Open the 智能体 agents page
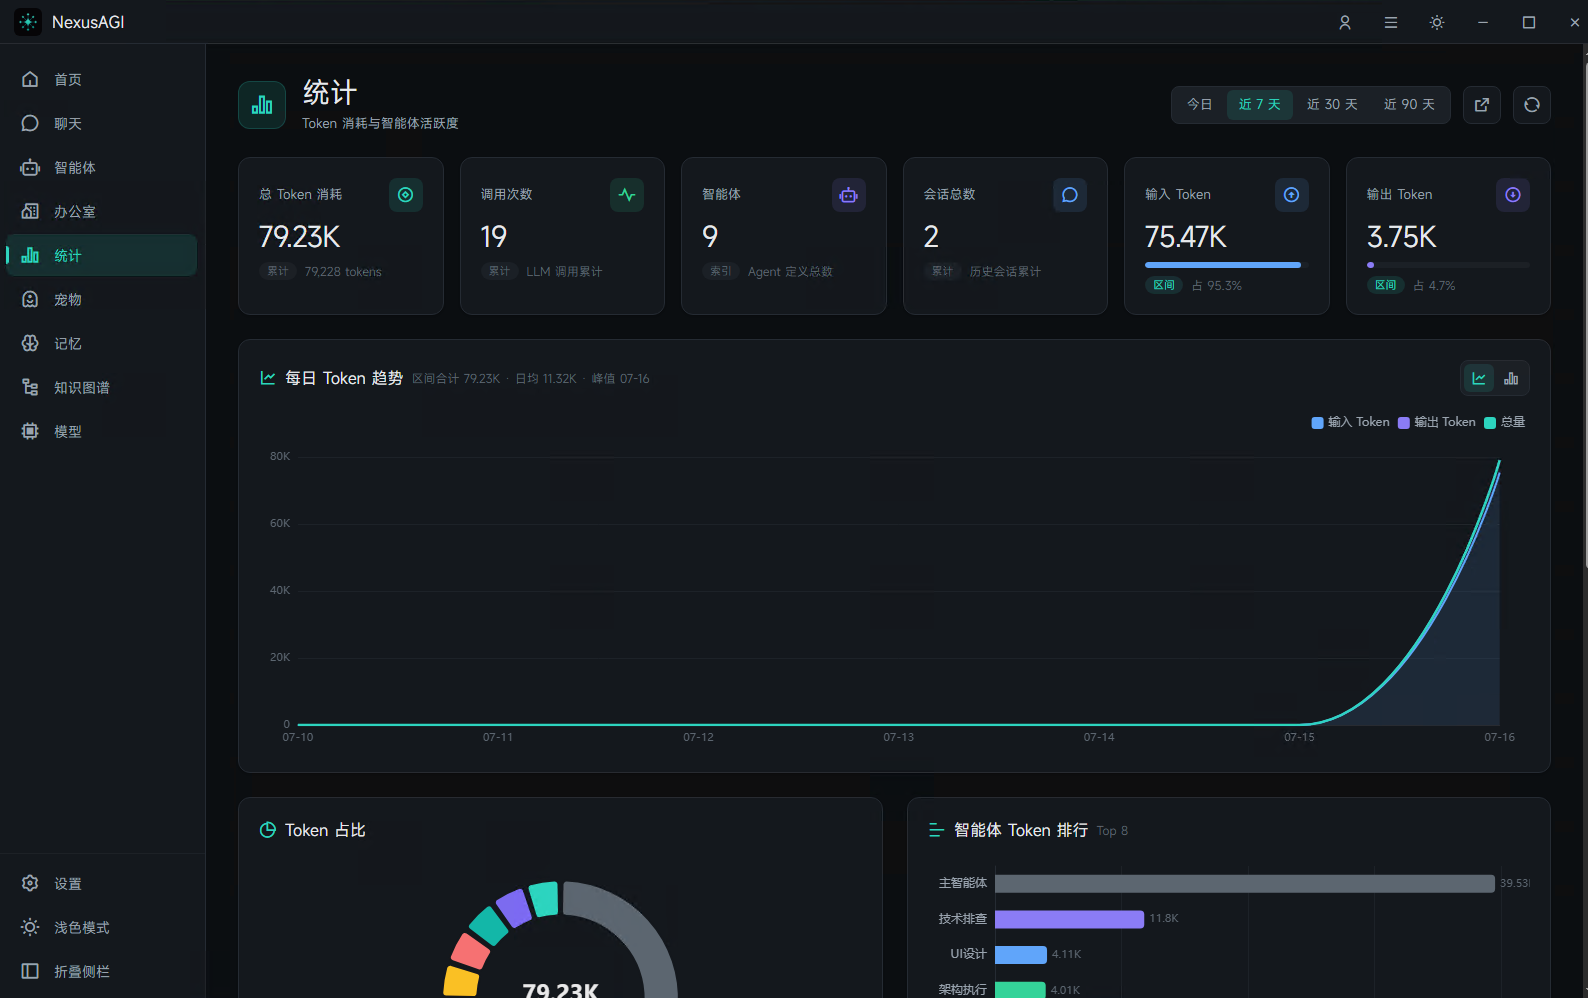The height and width of the screenshot is (998, 1588). pos(101,168)
